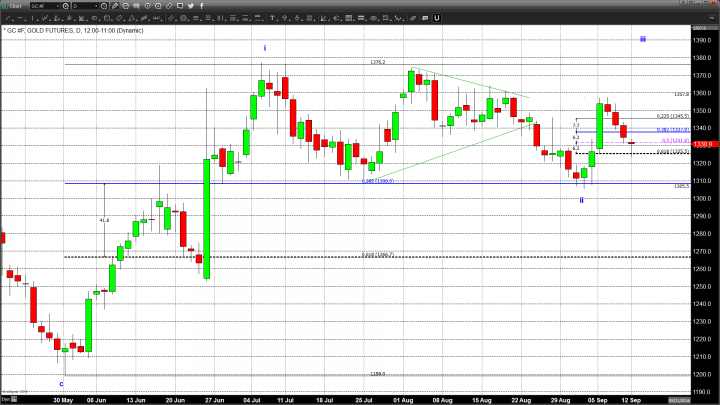
Task: Click the eye visibility icon in toolbar
Action: (x=374, y=18)
